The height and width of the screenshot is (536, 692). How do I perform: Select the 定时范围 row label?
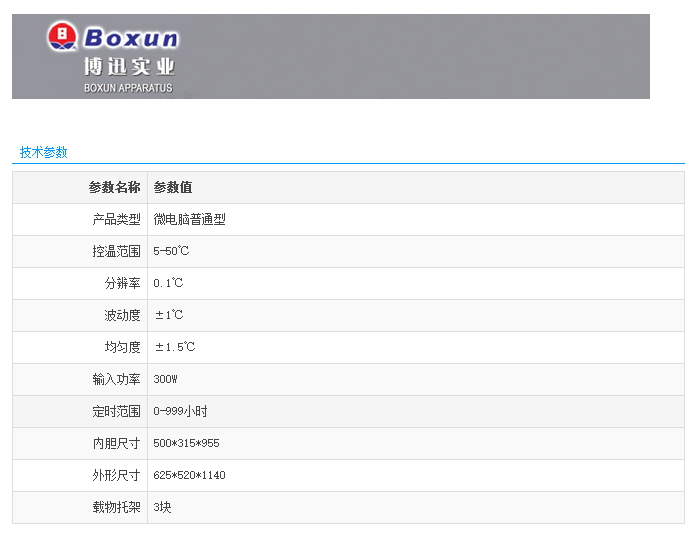point(116,411)
